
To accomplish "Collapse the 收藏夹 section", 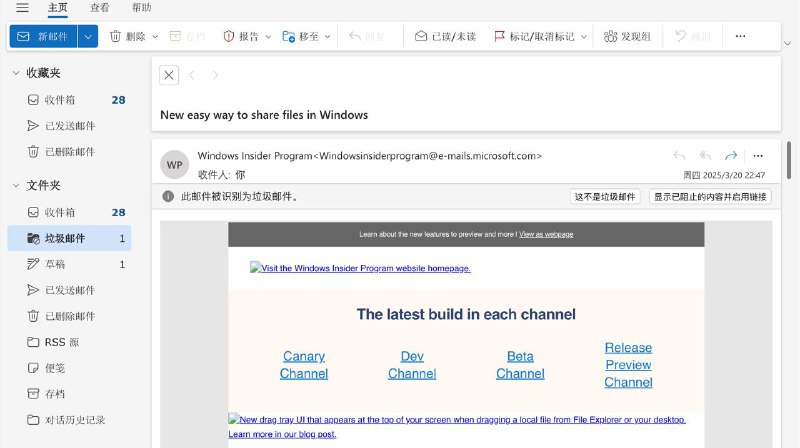I will pos(15,73).
